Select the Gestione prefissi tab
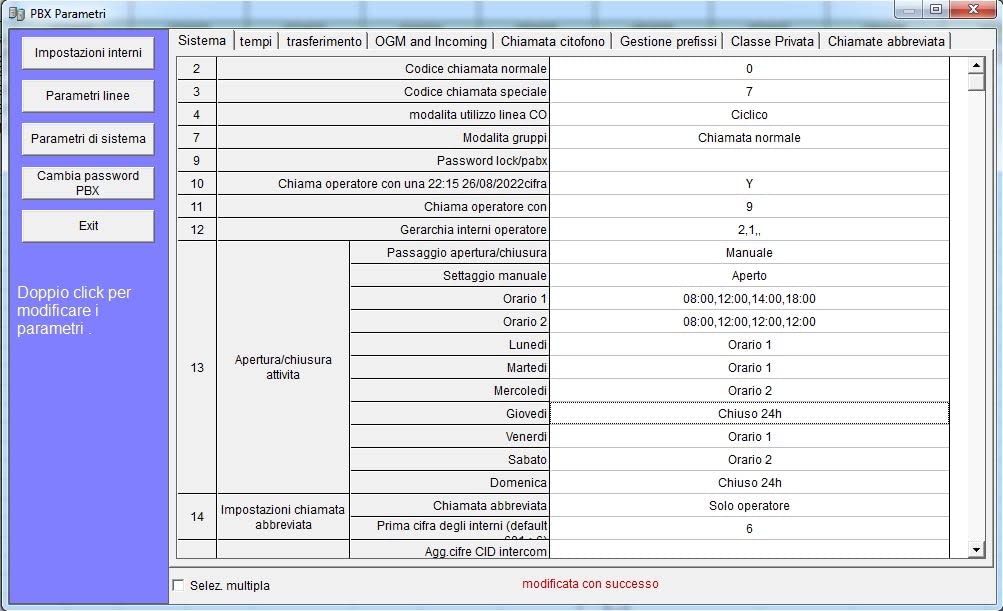This screenshot has height=611, width=1003. (x=668, y=42)
